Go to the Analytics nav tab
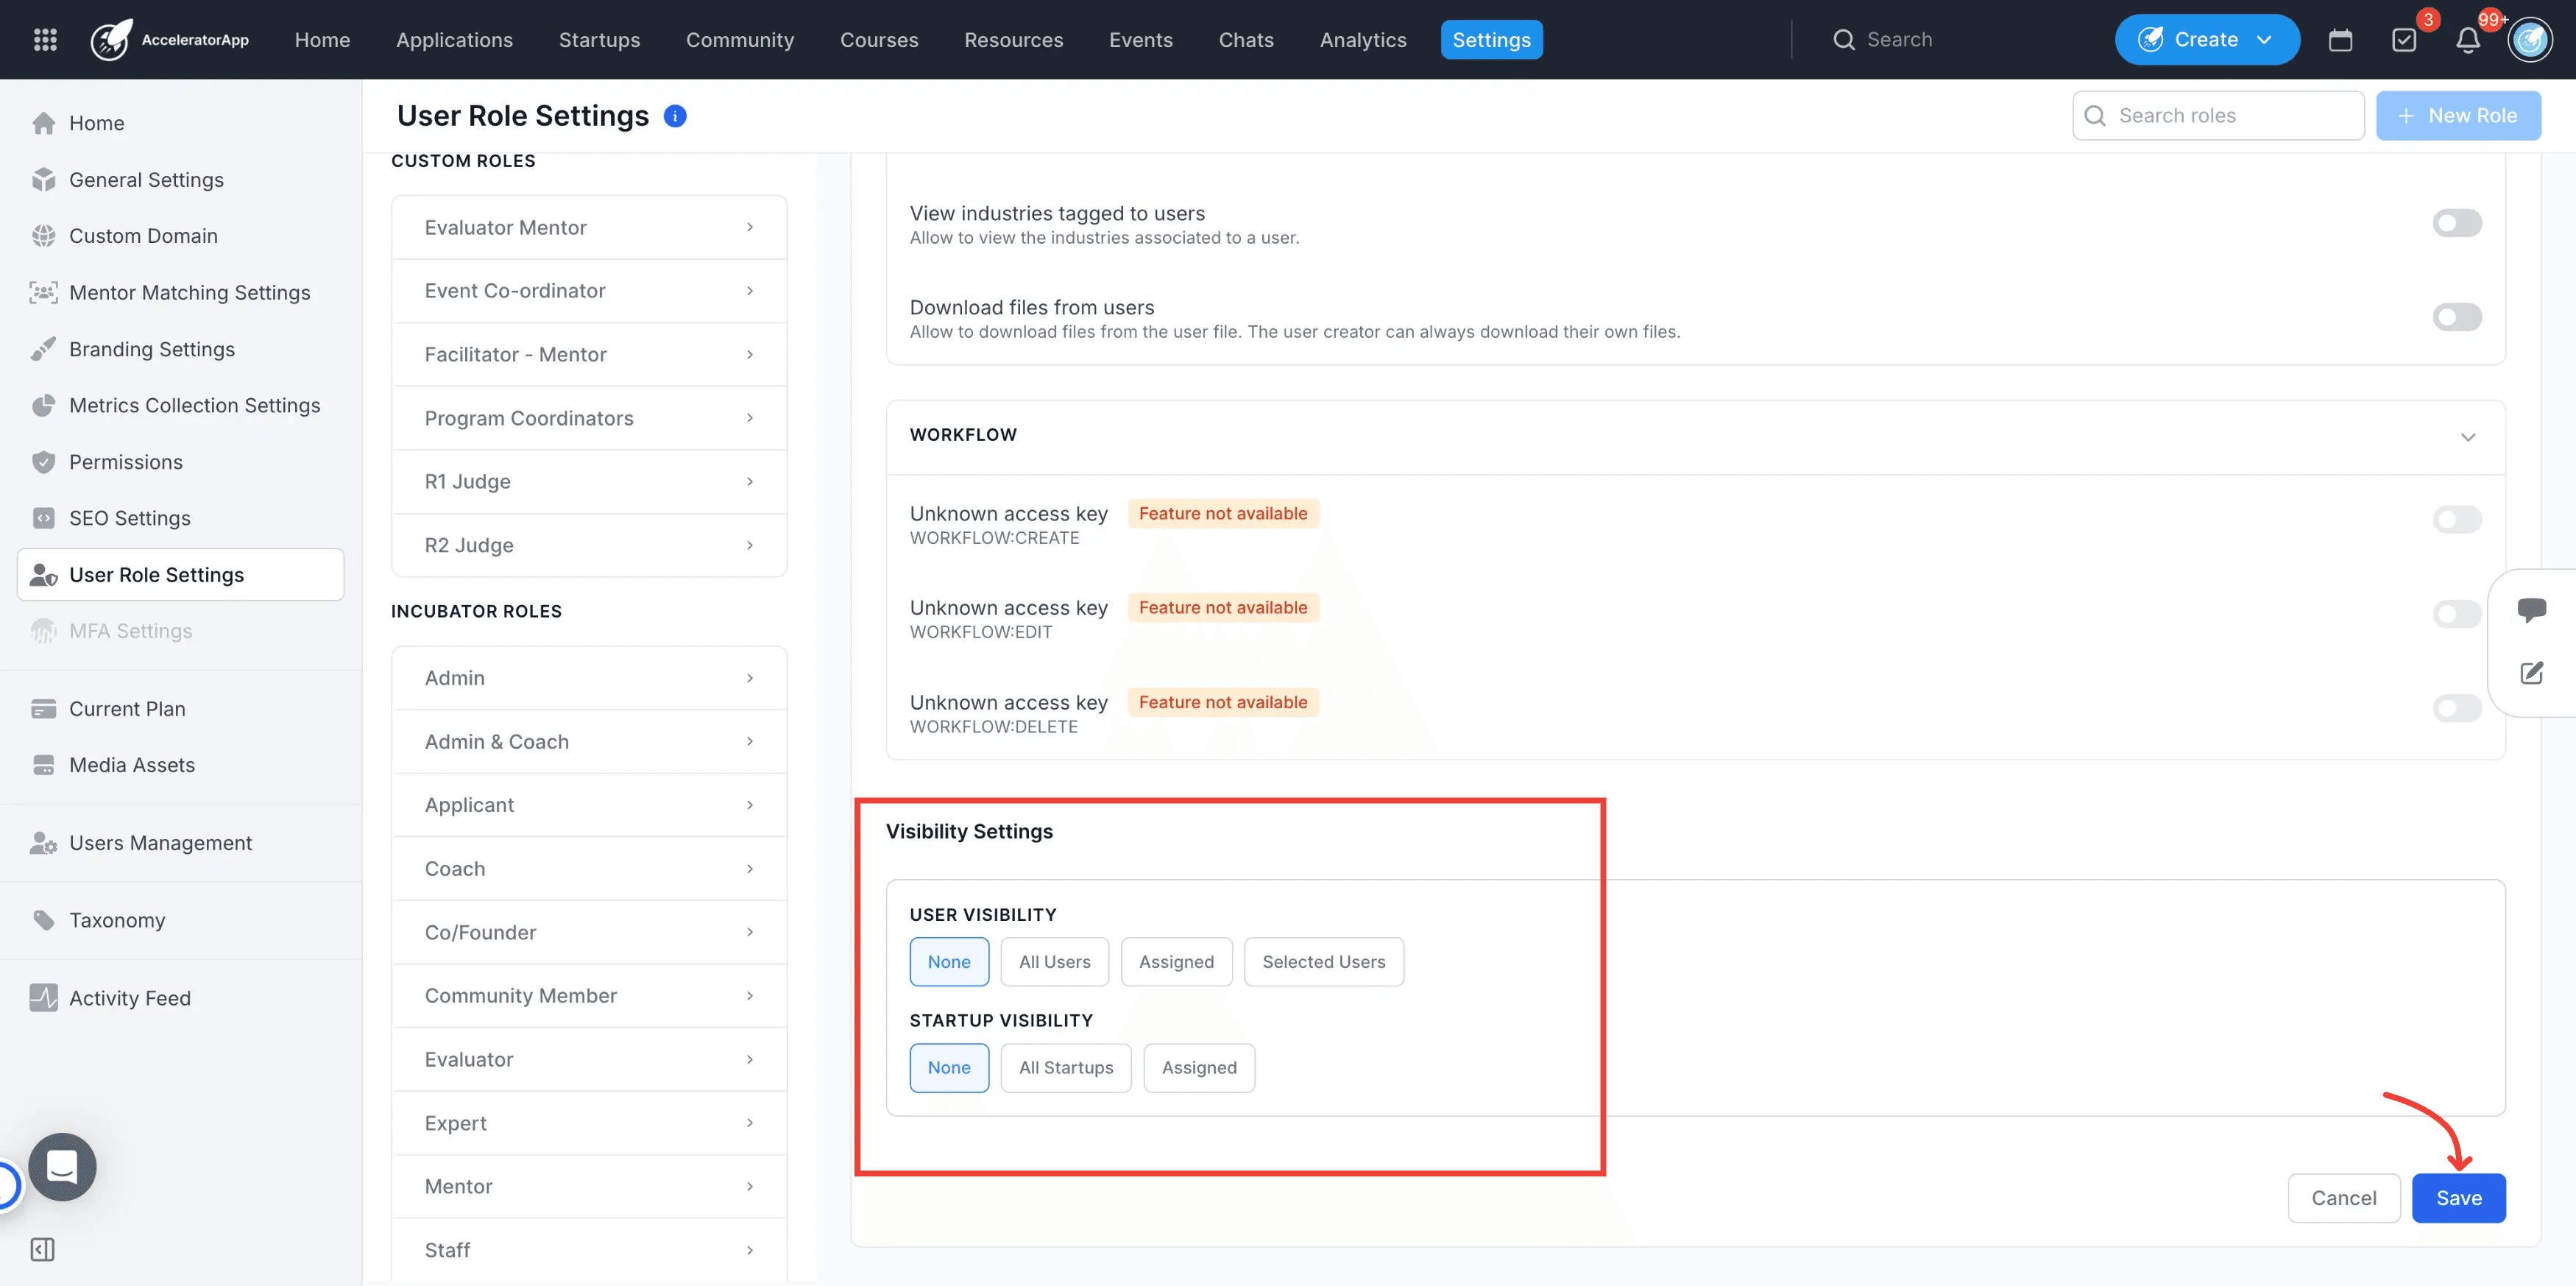 tap(1362, 40)
